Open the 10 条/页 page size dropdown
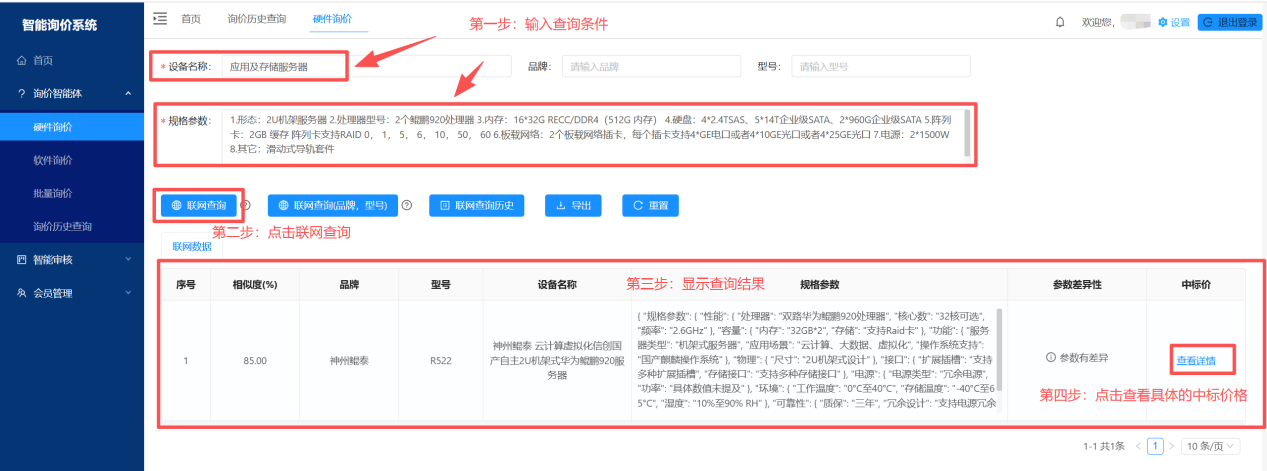 pos(1210,446)
